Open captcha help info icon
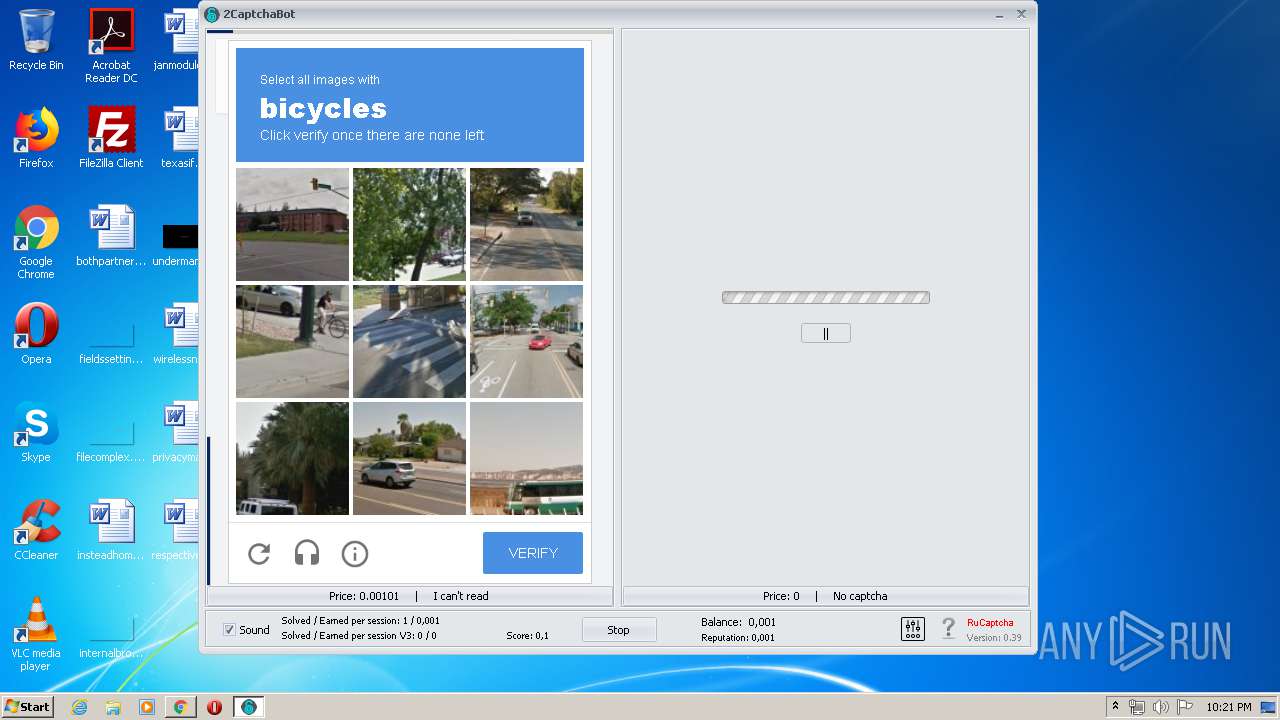The width and height of the screenshot is (1280, 720). 355,553
